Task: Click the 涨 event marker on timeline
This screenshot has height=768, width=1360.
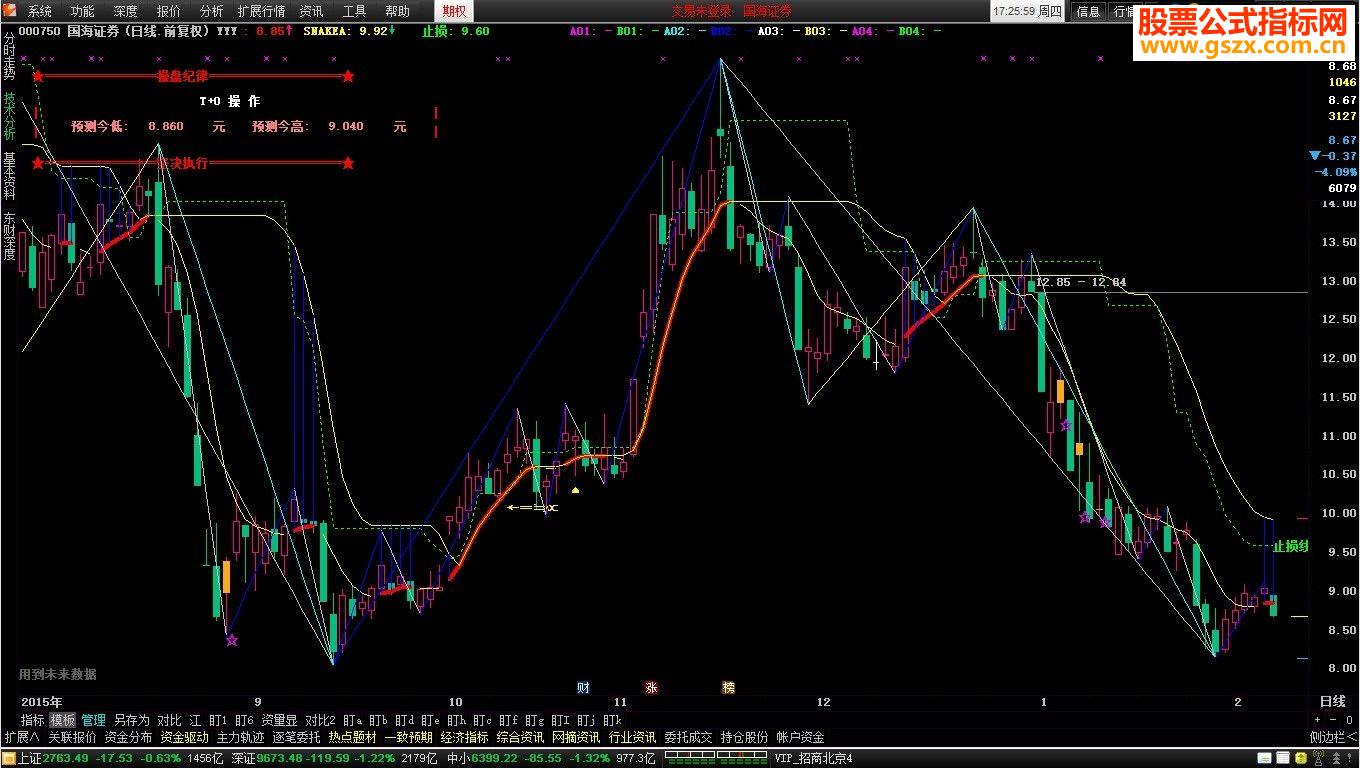Action: pos(651,688)
